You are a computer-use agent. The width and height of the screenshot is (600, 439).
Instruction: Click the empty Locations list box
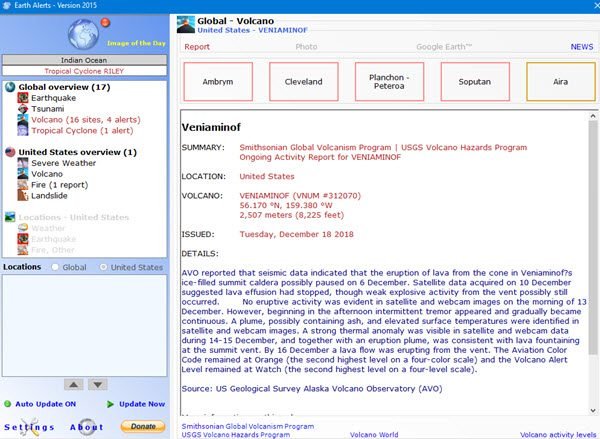pos(84,325)
